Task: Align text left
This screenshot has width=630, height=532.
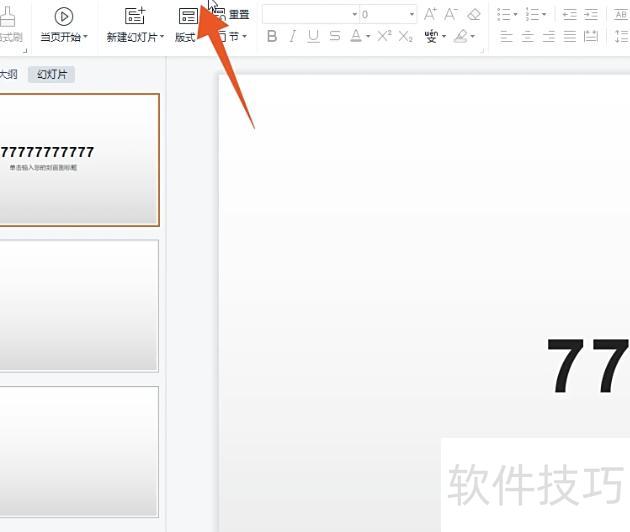Action: click(x=506, y=37)
